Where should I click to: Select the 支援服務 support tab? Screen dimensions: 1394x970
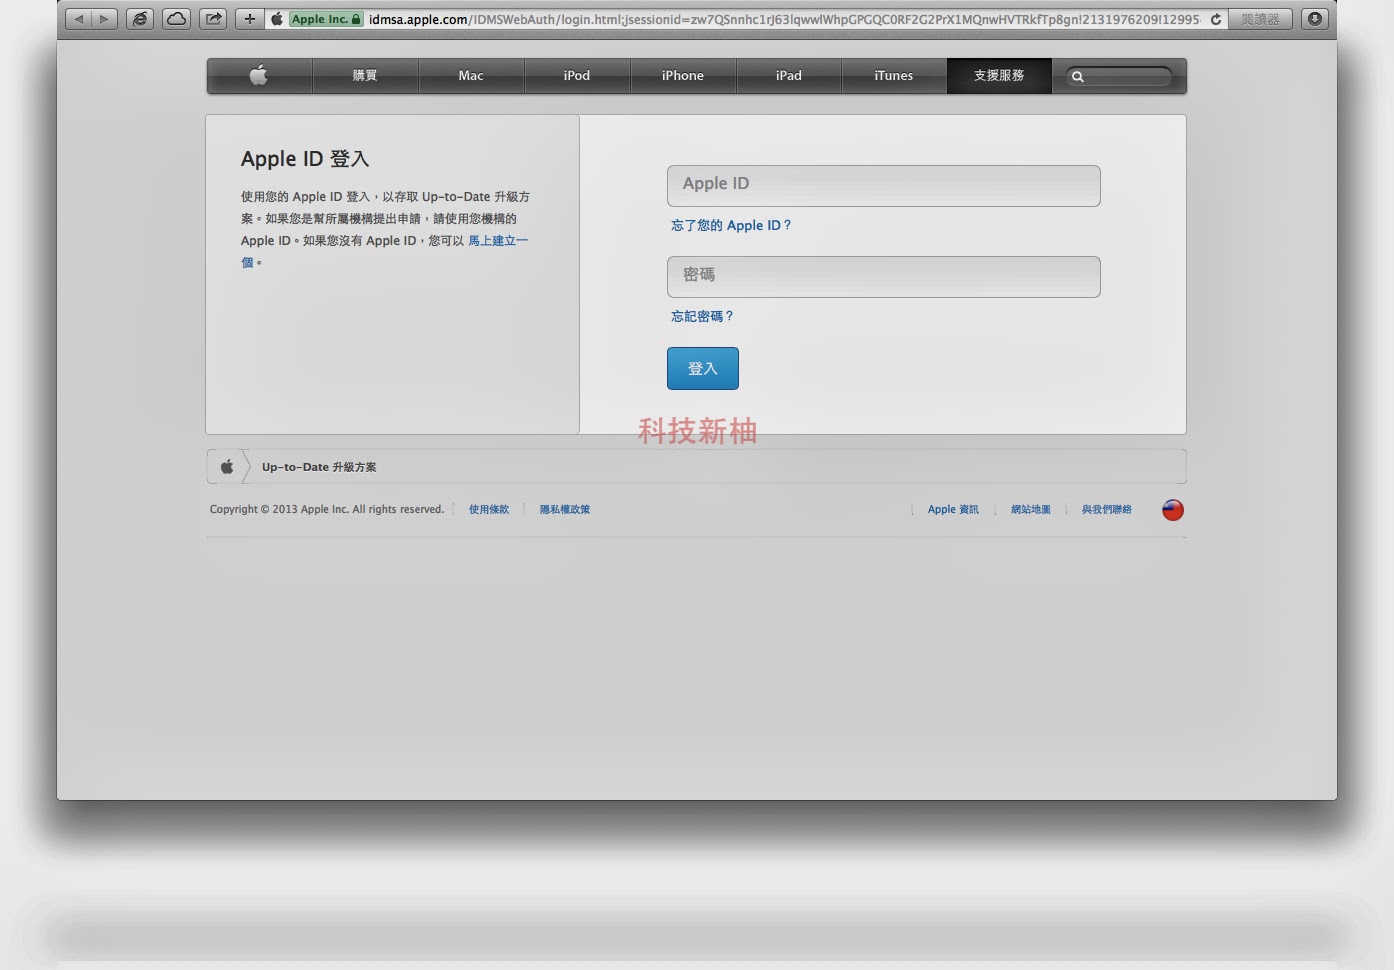[x=999, y=75]
